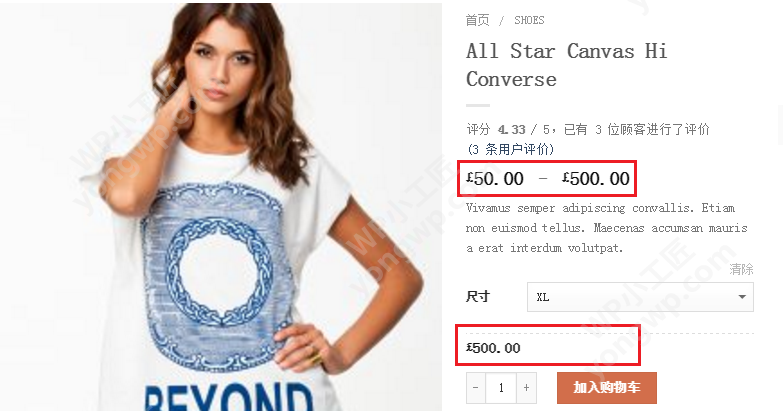The width and height of the screenshot is (783, 411).
Task: Click the product model image
Action: pyautogui.click(x=221, y=206)
